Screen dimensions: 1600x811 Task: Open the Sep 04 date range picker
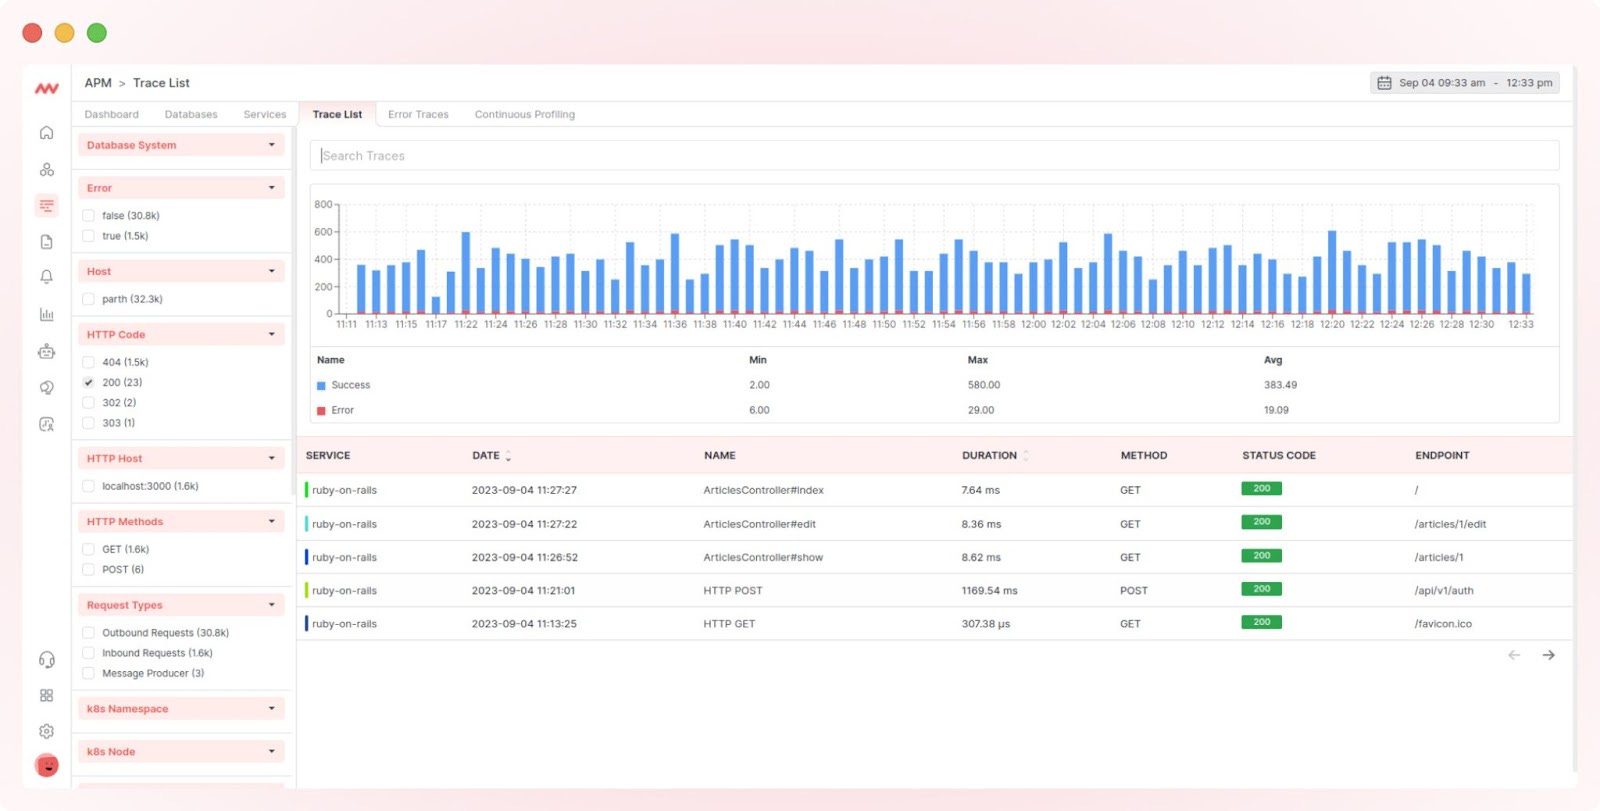pos(1464,83)
